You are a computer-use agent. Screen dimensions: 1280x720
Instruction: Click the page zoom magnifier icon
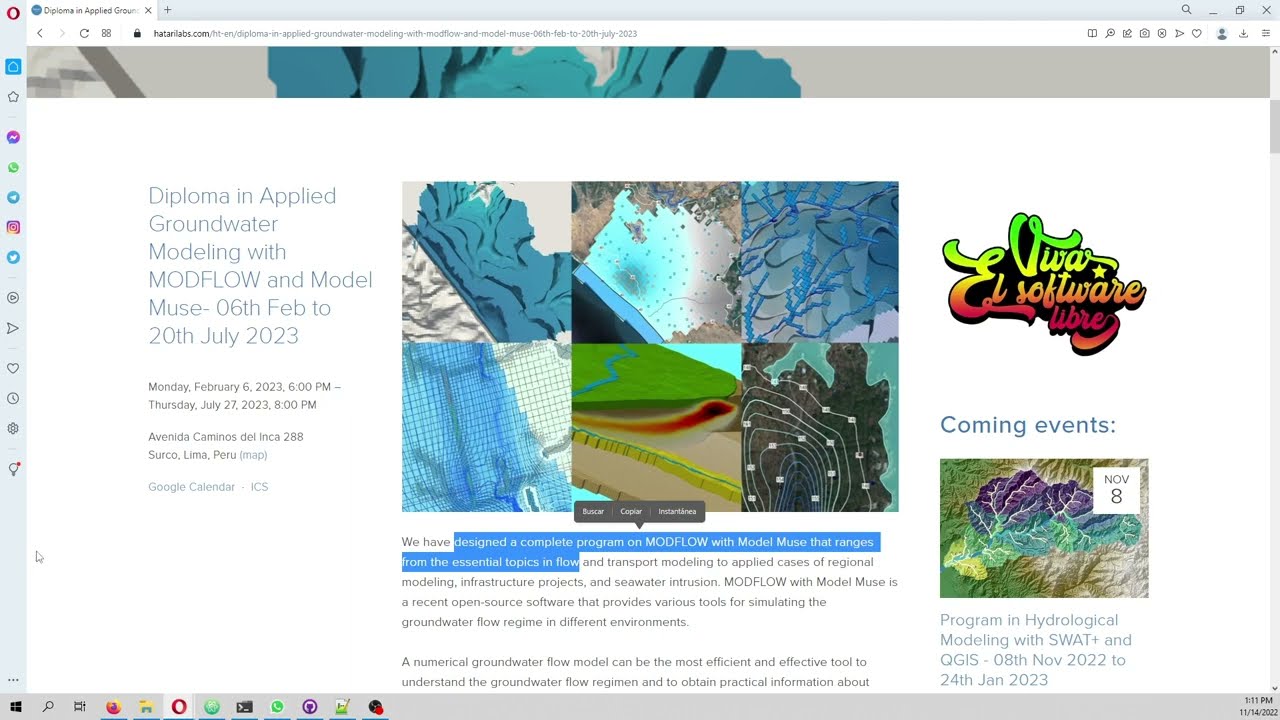(x=1110, y=33)
